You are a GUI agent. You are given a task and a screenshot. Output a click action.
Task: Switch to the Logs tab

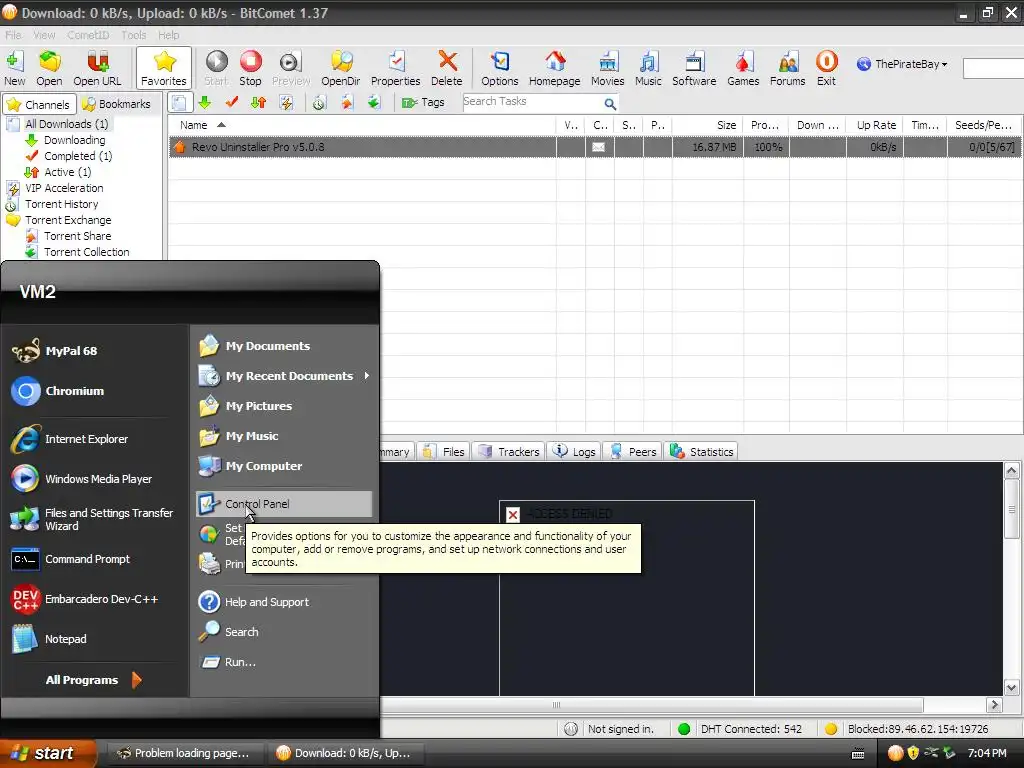(x=575, y=452)
